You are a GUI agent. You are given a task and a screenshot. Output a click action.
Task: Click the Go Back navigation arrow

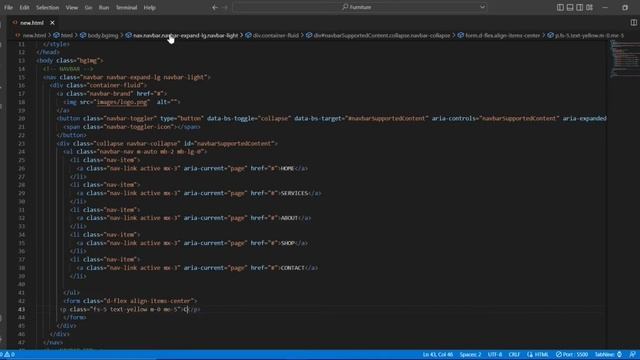tap(215, 7)
